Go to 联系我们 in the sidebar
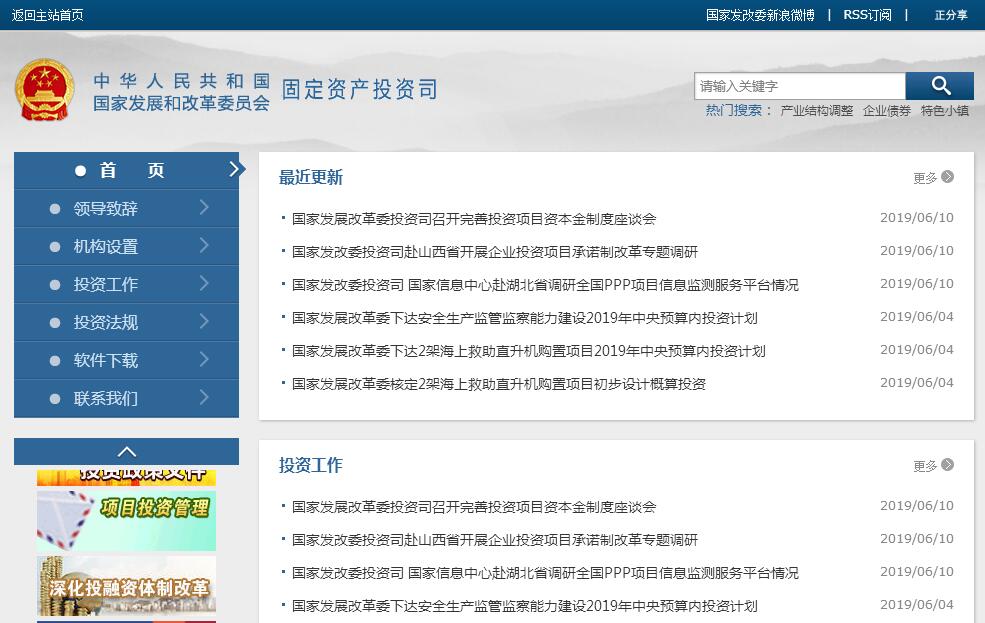985x623 pixels. tap(106, 399)
